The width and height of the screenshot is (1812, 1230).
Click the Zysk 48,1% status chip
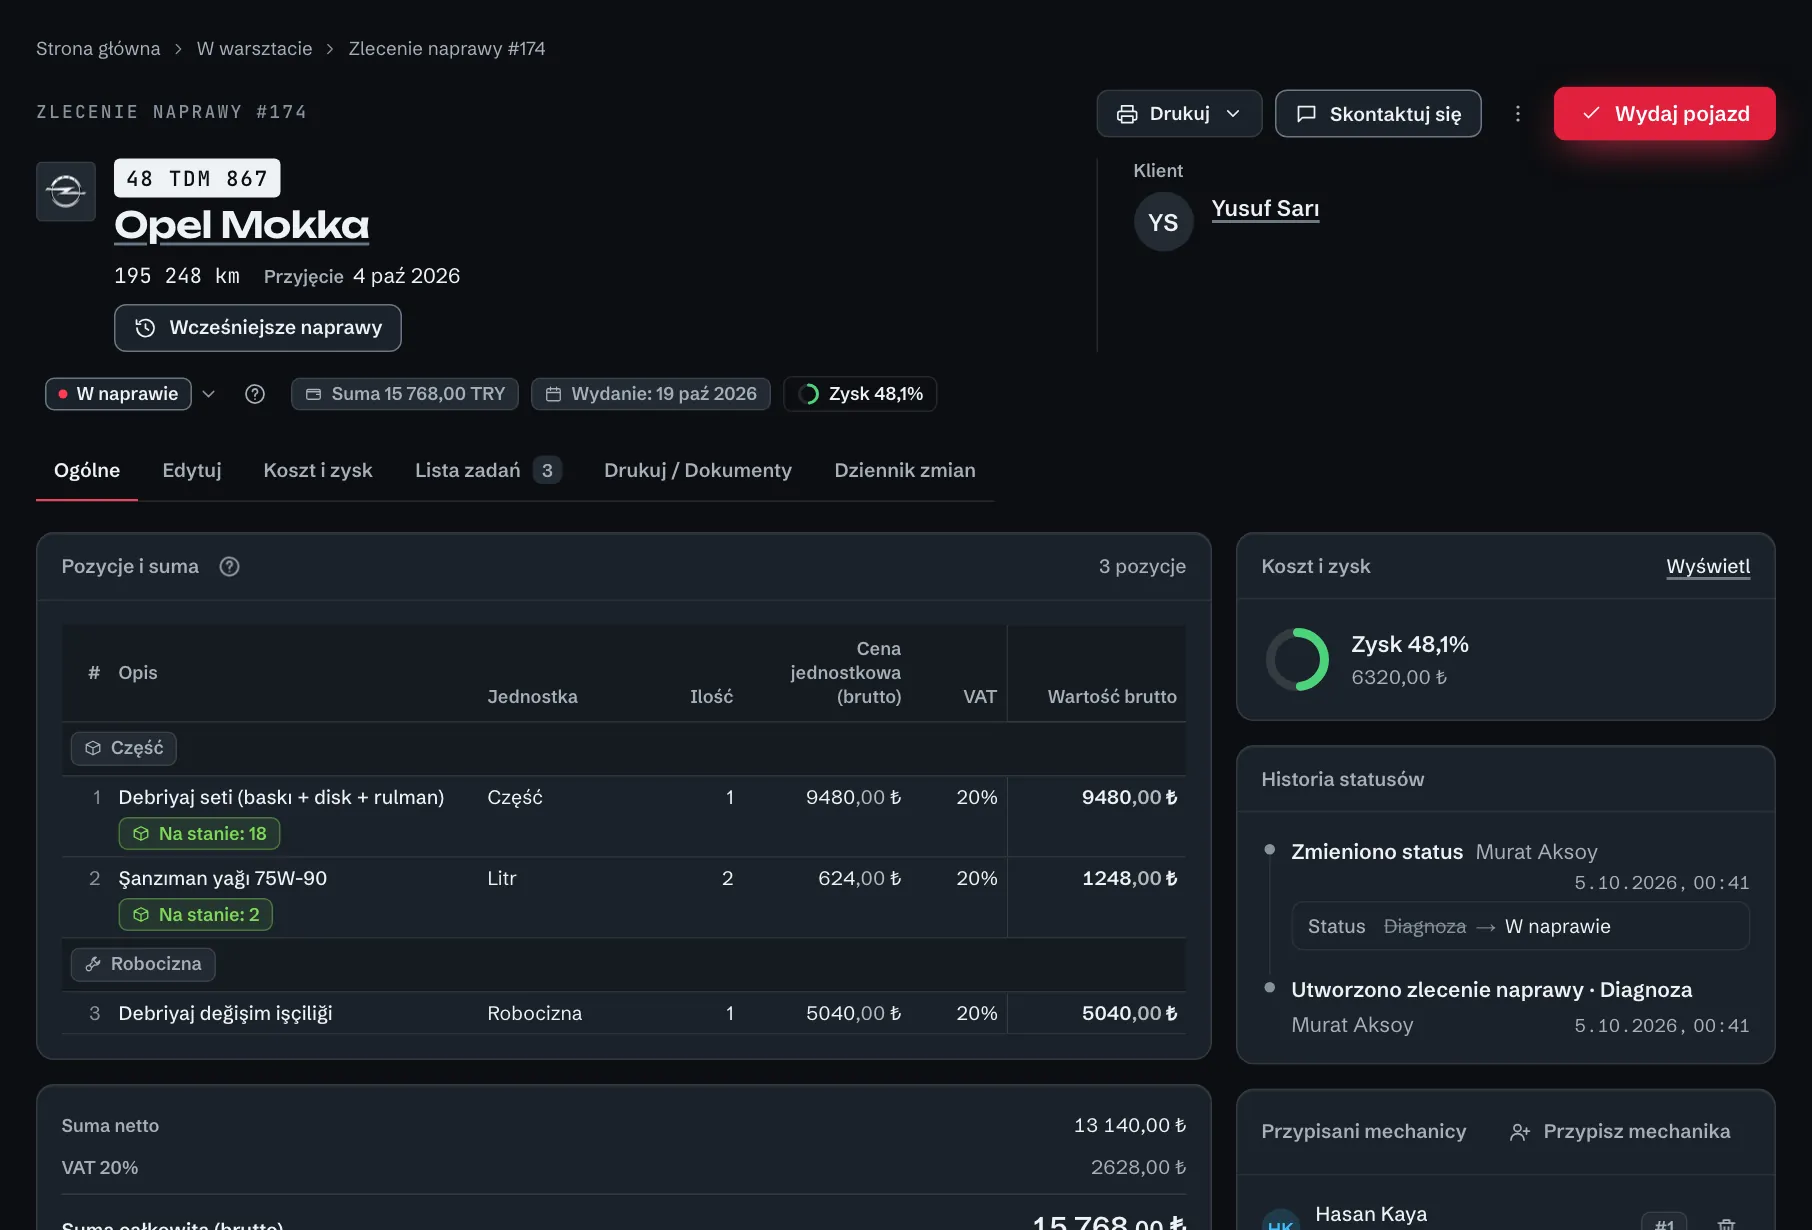tap(860, 394)
